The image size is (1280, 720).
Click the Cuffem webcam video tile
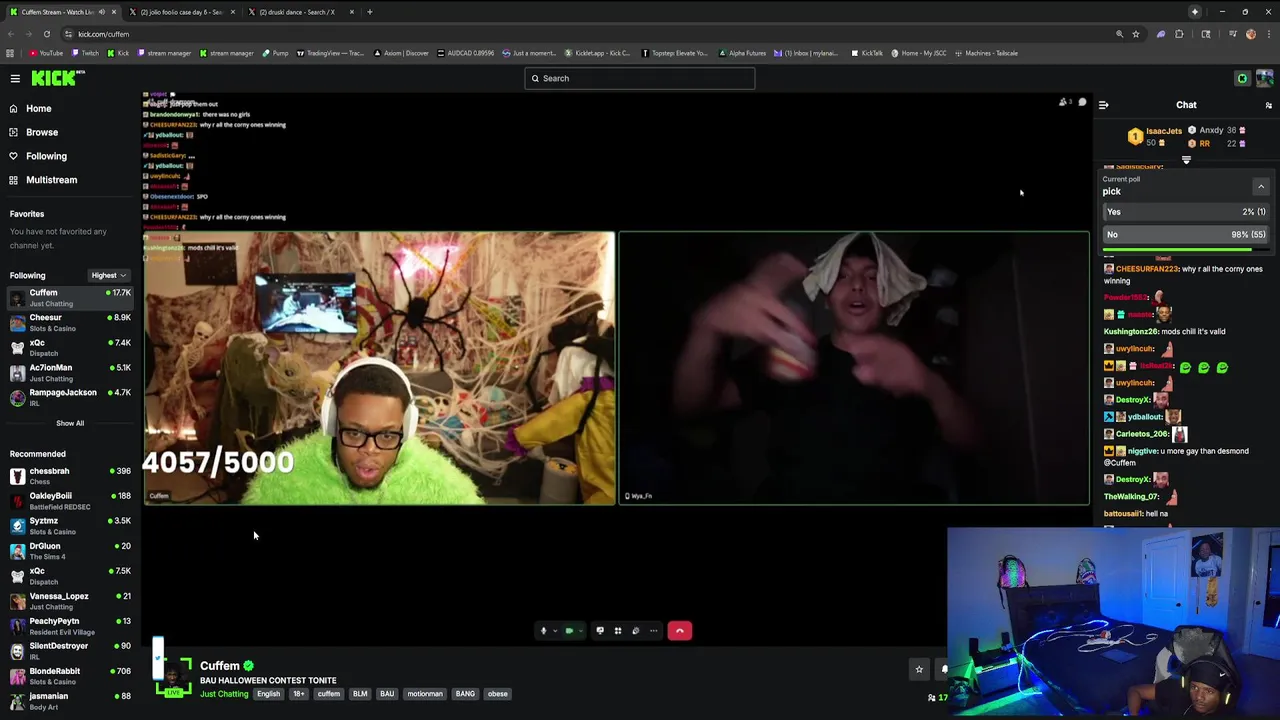tap(379, 368)
